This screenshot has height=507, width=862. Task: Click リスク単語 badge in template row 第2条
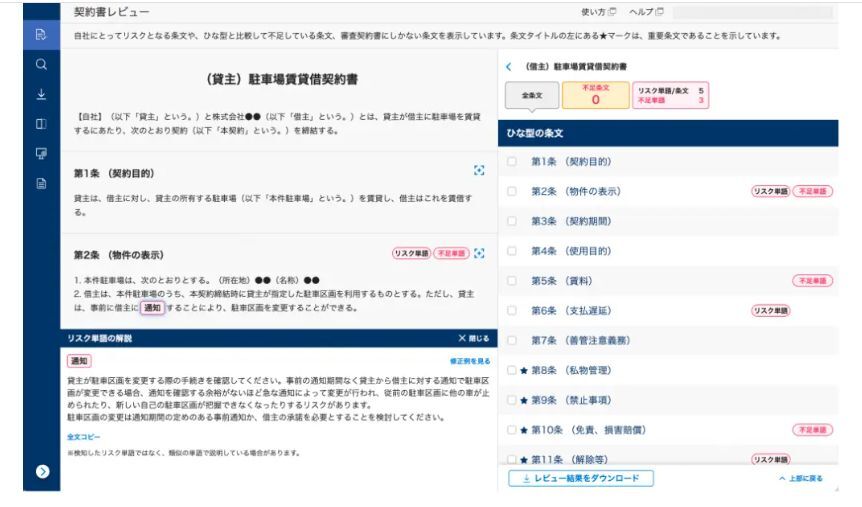(x=771, y=191)
